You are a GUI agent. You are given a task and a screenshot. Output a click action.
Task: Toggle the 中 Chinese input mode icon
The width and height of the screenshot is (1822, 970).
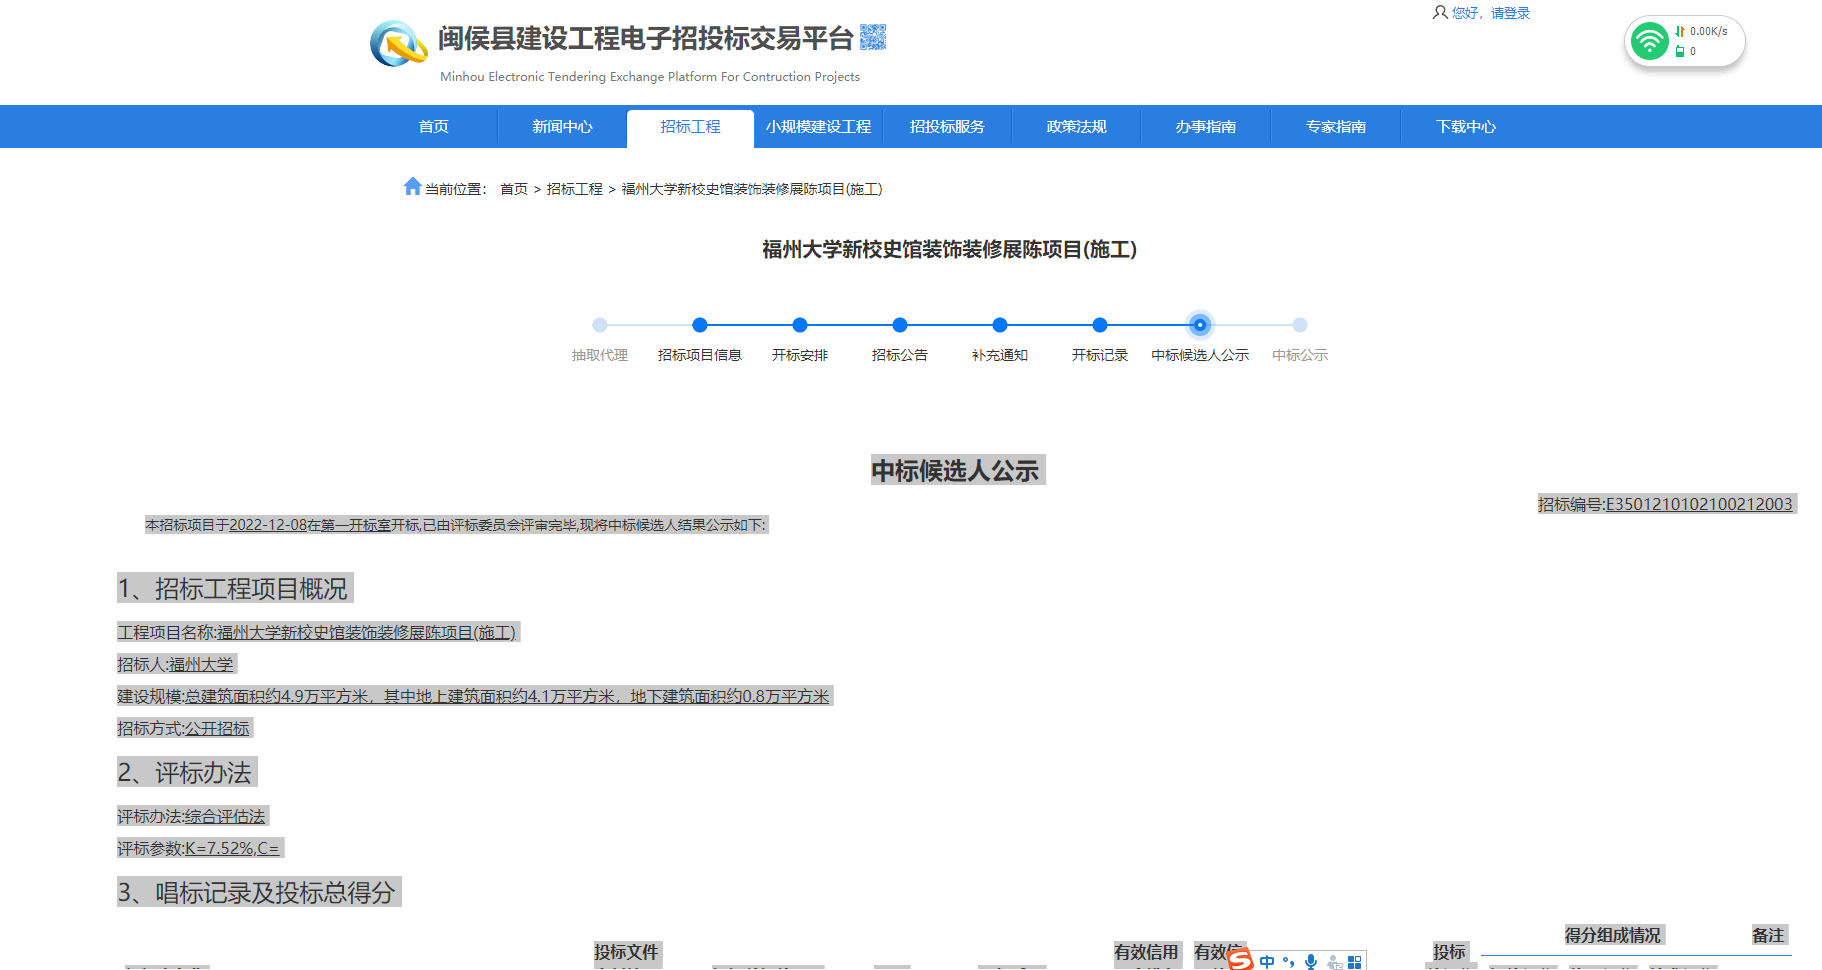tap(1267, 961)
